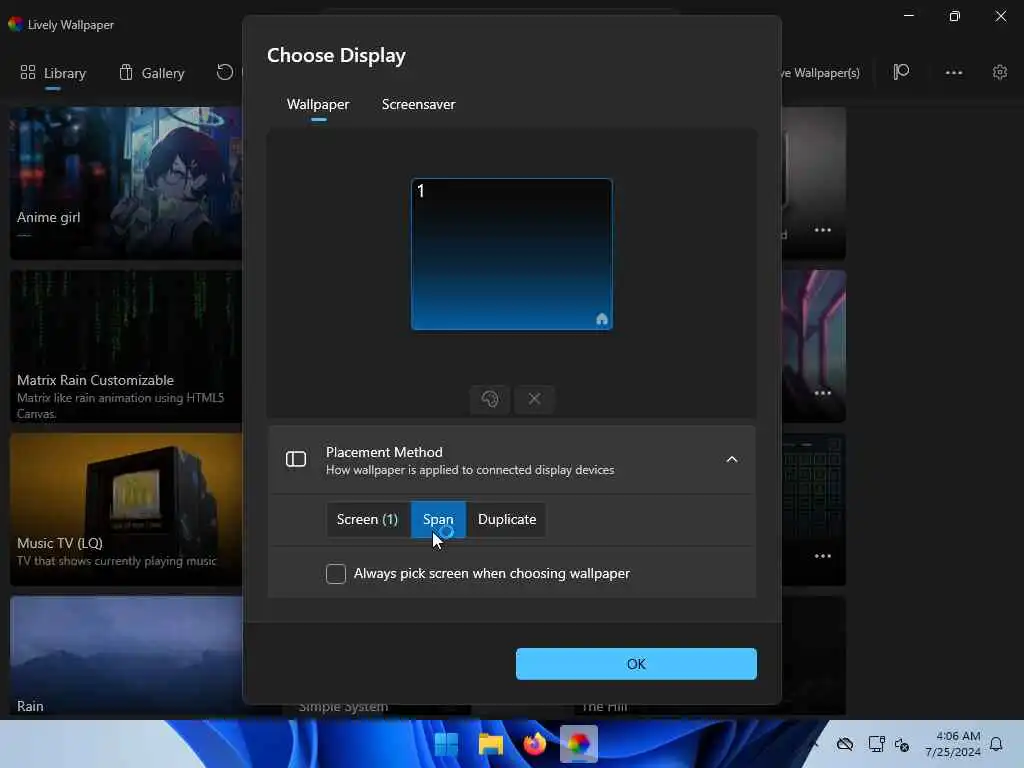Click the Patreon icon in the toolbar

pos(901,72)
